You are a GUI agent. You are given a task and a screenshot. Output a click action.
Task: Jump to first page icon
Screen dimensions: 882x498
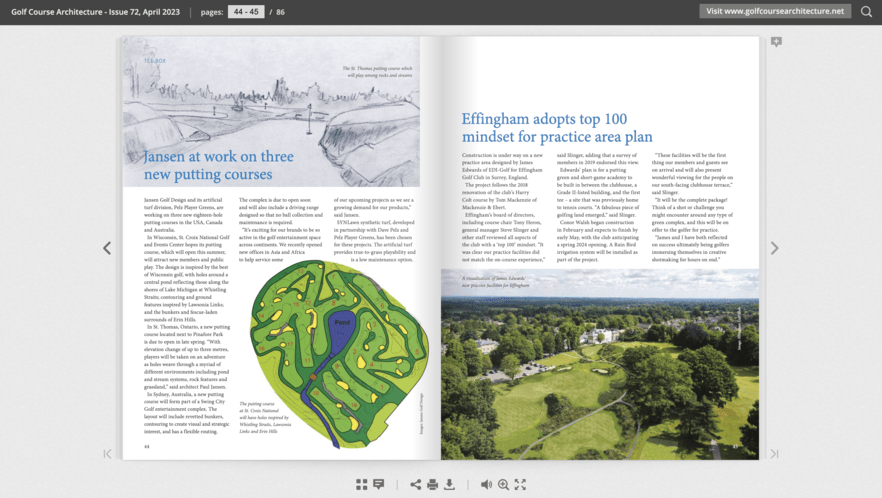[x=107, y=454]
